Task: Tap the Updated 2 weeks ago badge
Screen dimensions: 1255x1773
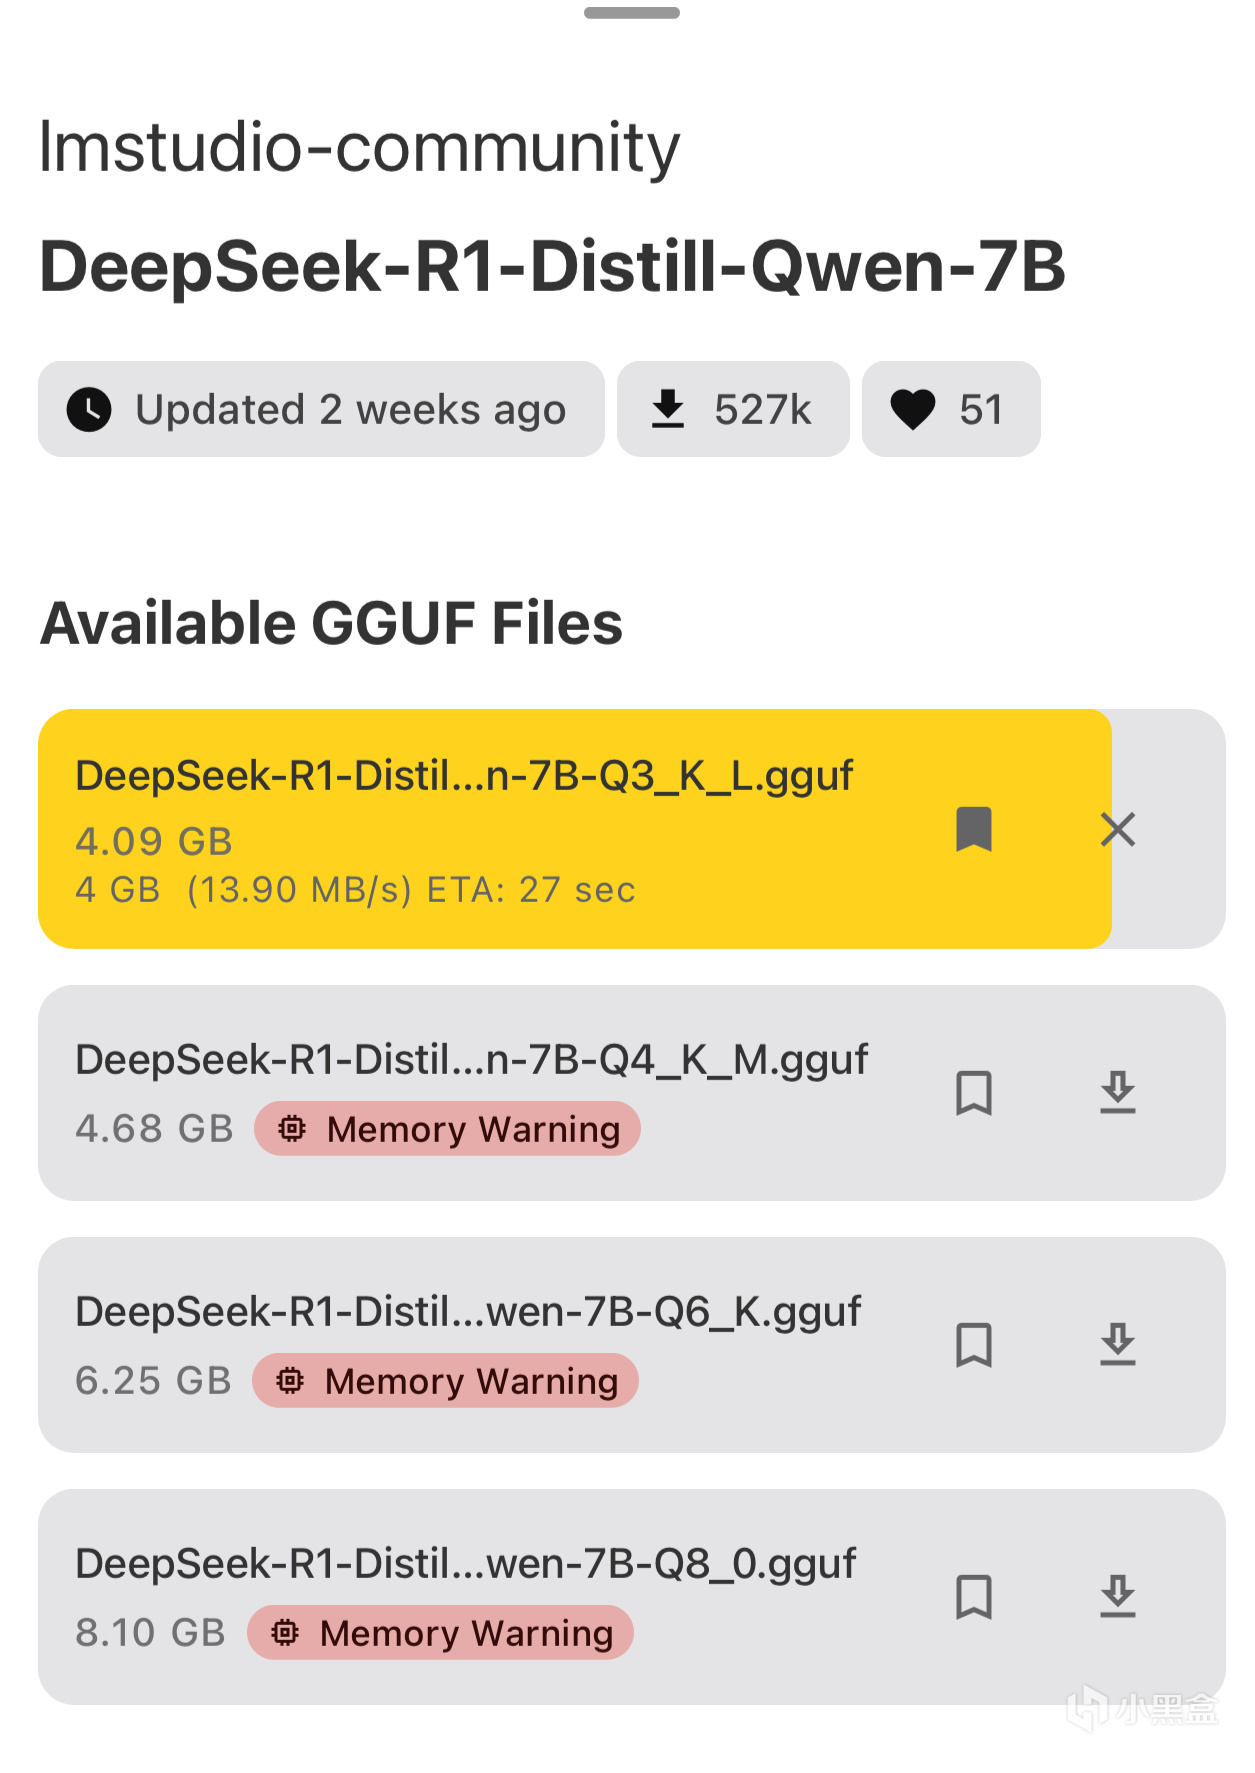Action: tap(320, 409)
